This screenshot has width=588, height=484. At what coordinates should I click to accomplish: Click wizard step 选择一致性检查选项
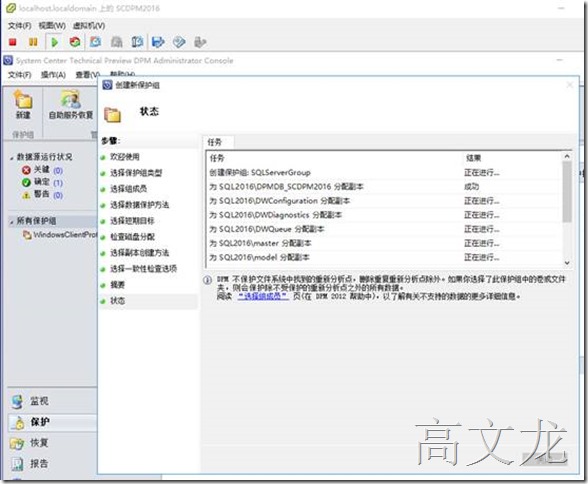[x=143, y=269]
